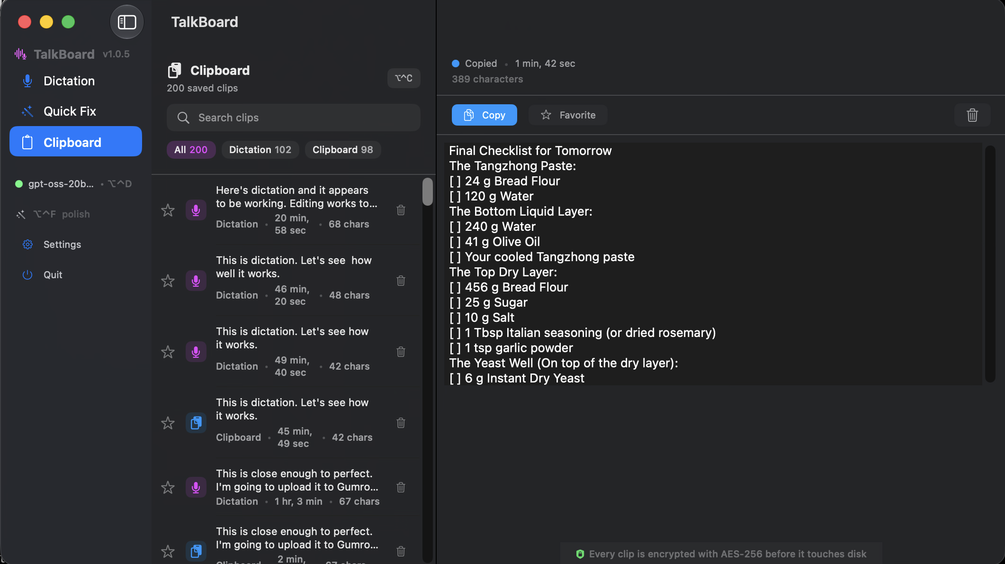Star the 45 min Clipboard clip

168,423
